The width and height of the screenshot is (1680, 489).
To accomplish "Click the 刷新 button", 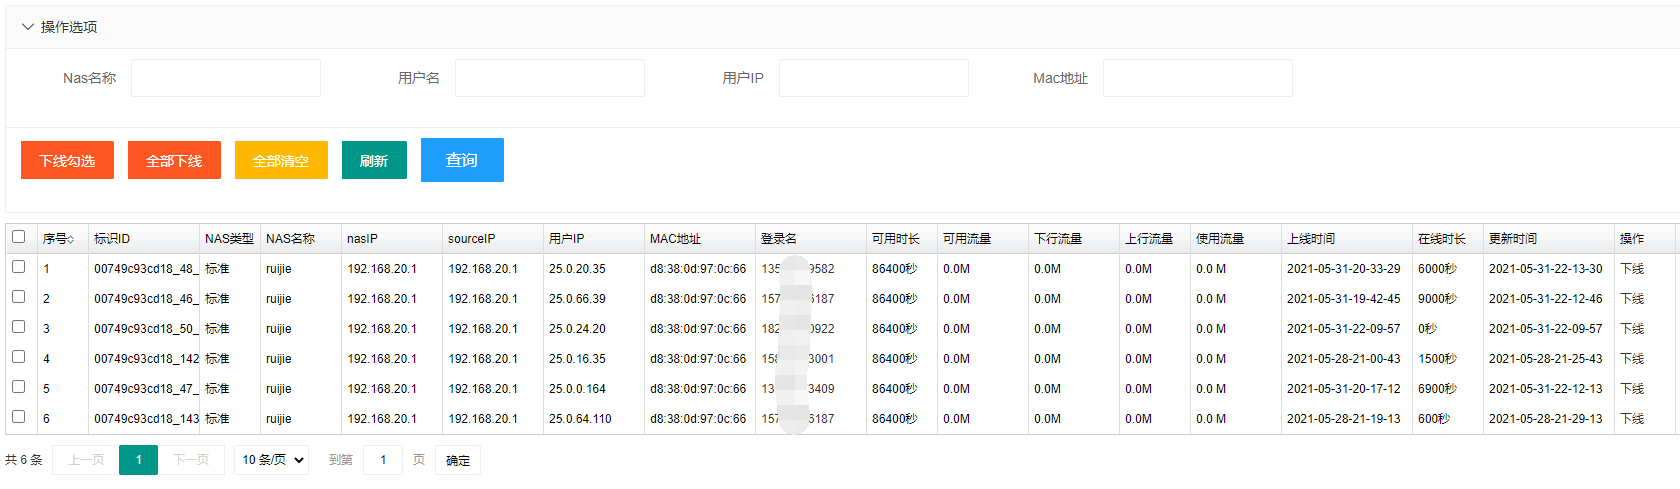I will coord(374,160).
